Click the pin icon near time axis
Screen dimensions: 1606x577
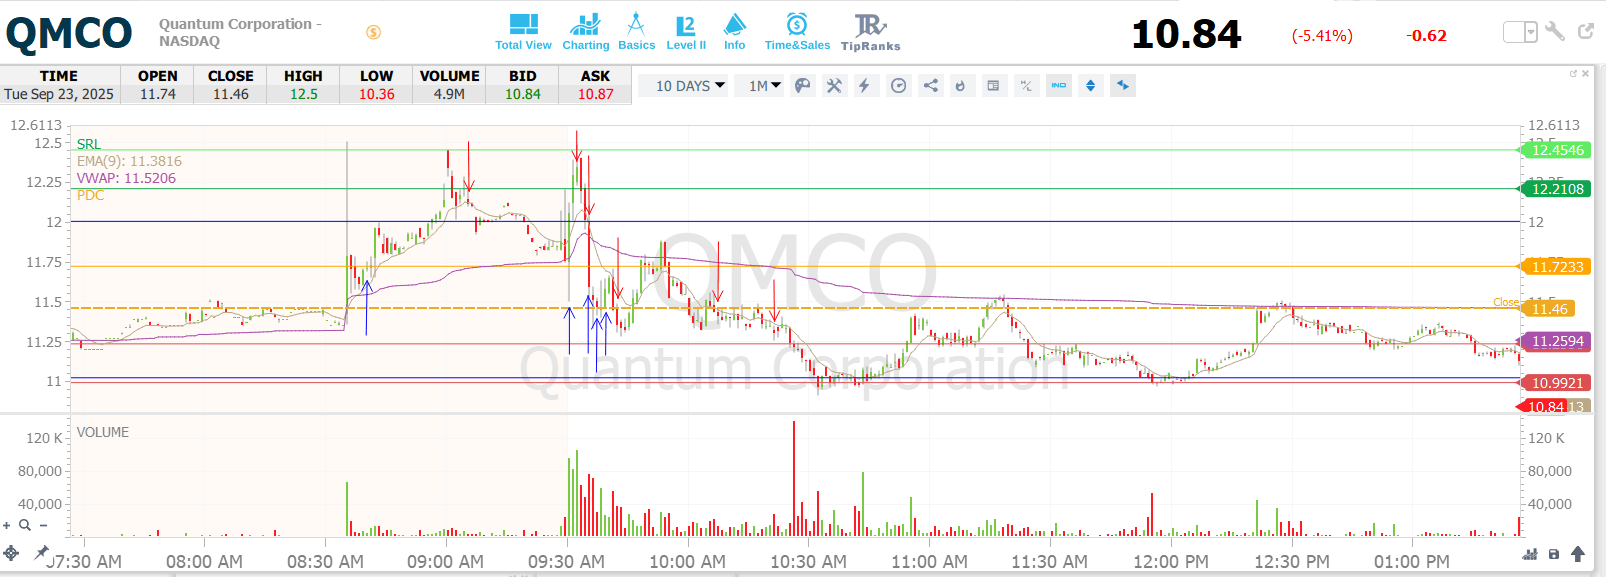pyautogui.click(x=41, y=552)
